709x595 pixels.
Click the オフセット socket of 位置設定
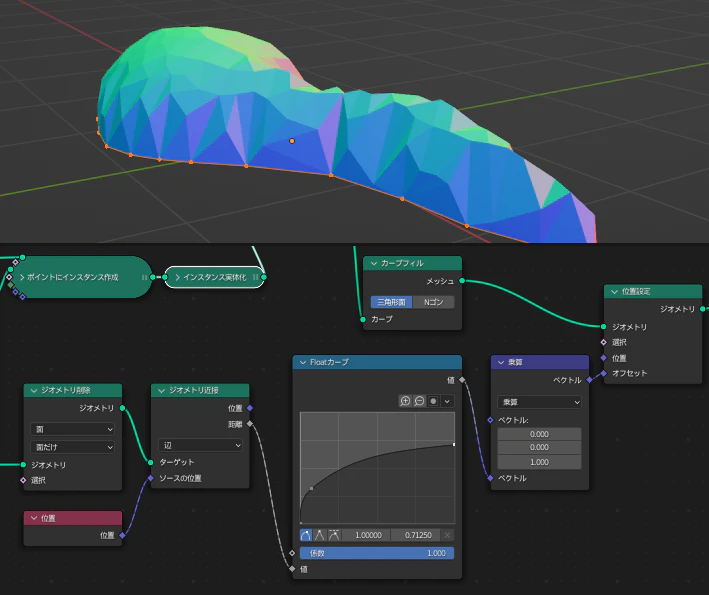click(x=604, y=373)
